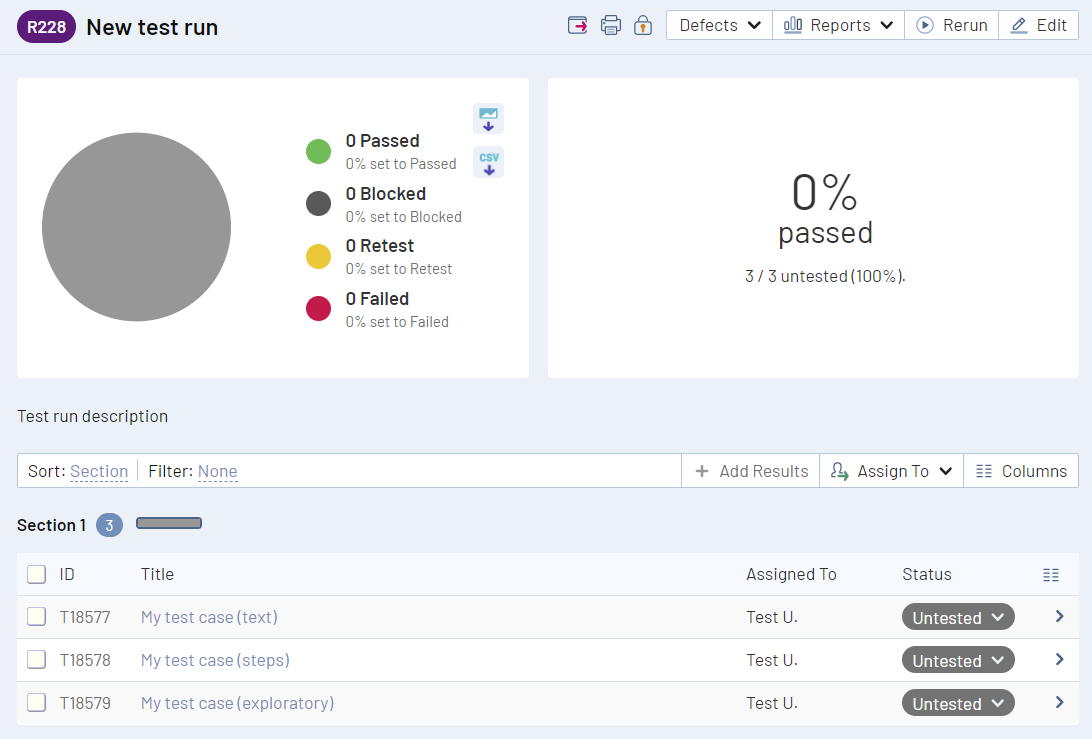Select the checkbox for test T18577
This screenshot has width=1092, height=739.
(x=36, y=617)
